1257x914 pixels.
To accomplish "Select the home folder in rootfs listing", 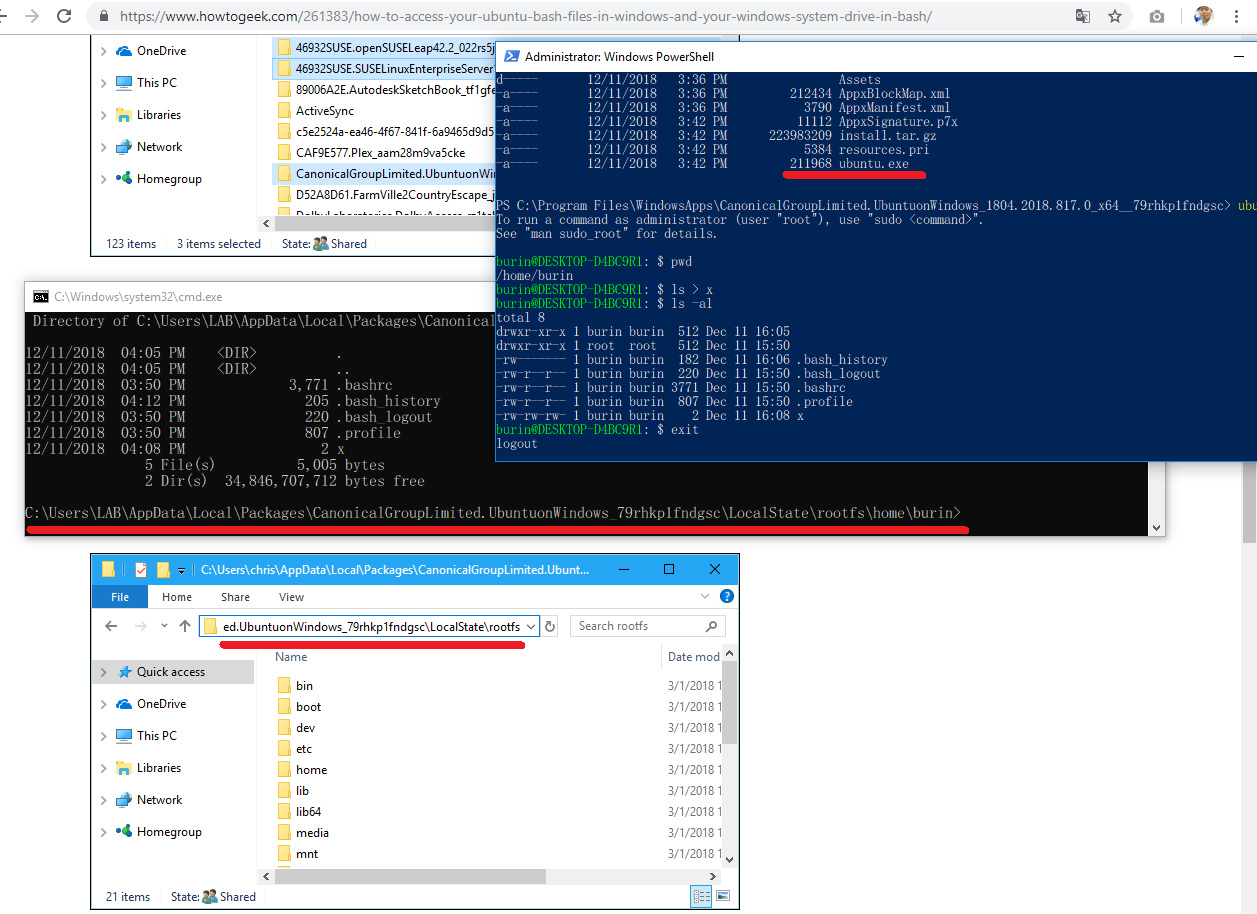I will pos(311,770).
